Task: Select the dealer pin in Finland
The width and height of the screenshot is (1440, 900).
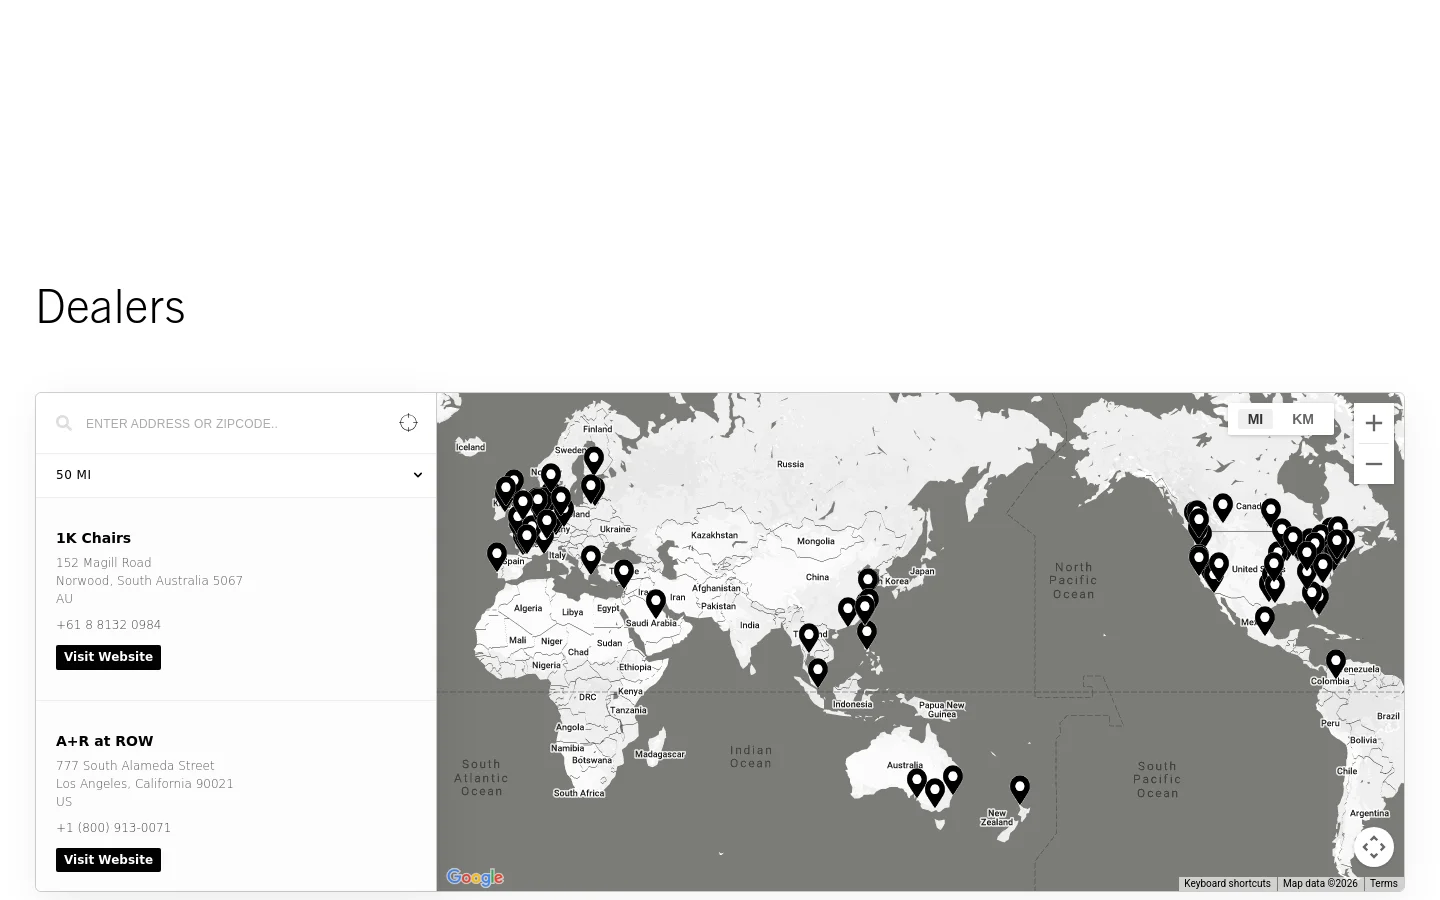Action: point(594,460)
